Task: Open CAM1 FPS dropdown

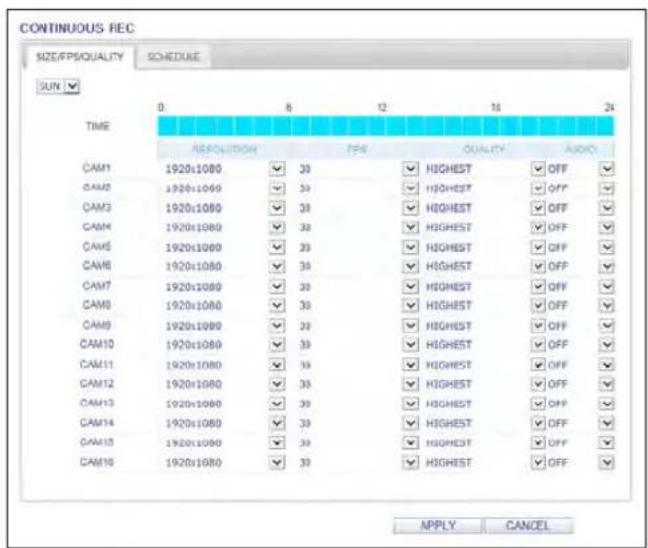Action: pyautogui.click(x=410, y=169)
